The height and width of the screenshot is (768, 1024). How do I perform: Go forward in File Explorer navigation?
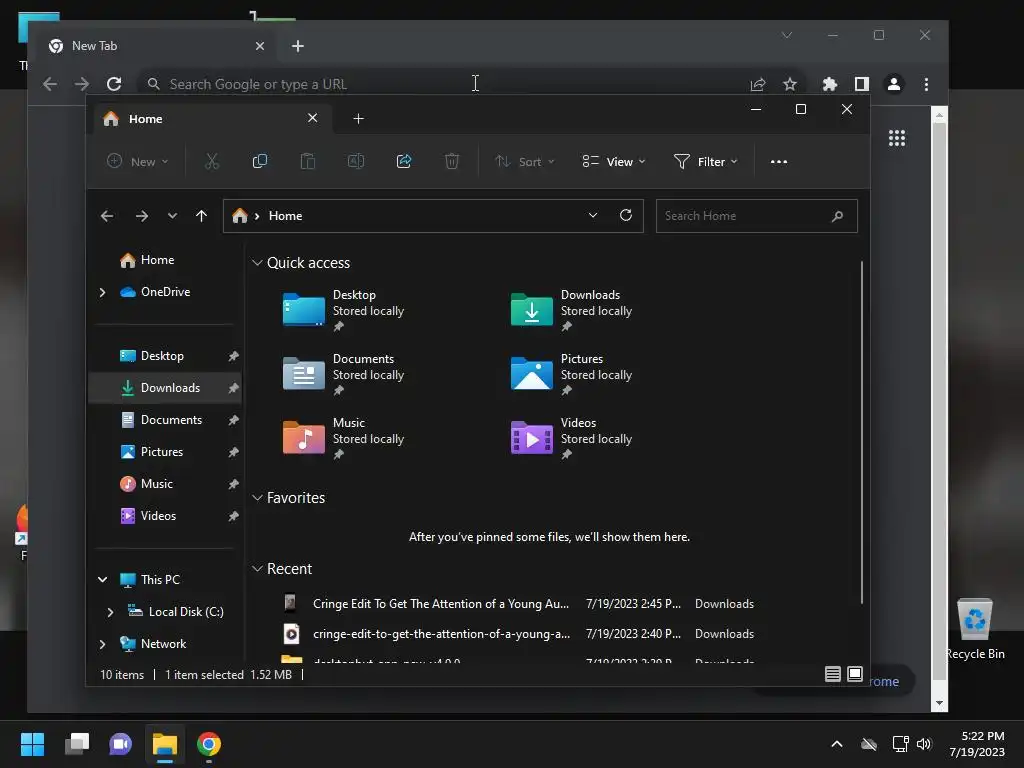pos(142,216)
